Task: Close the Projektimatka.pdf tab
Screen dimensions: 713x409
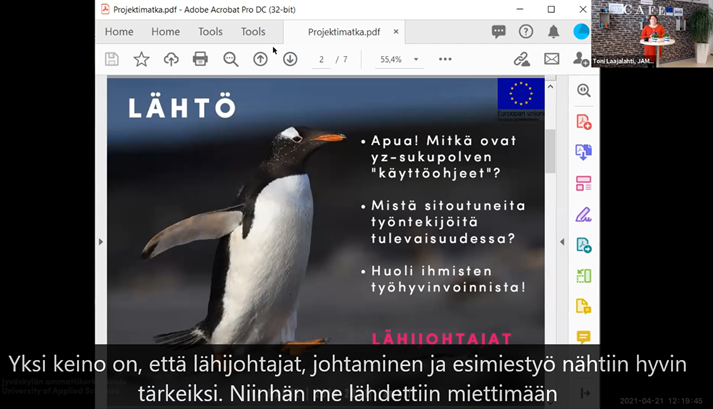Action: (x=396, y=31)
